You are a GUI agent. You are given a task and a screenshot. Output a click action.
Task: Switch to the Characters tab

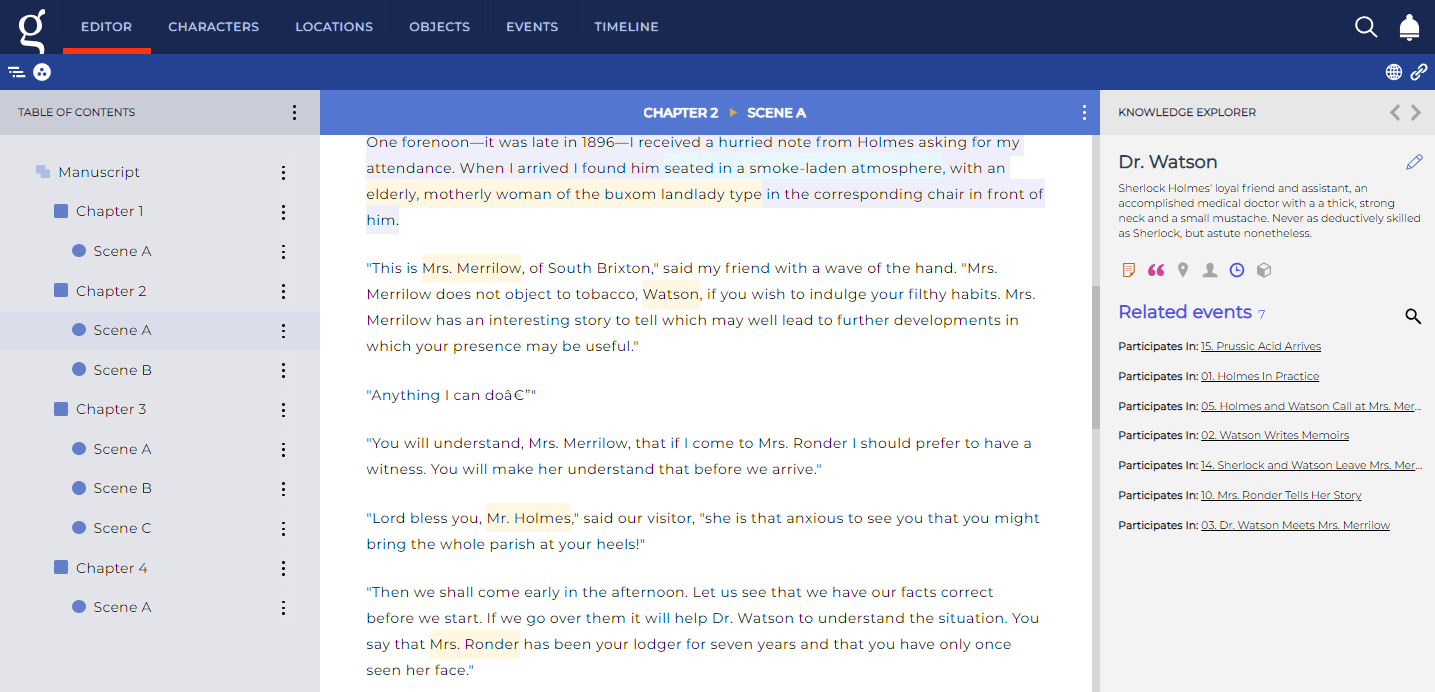[213, 27]
